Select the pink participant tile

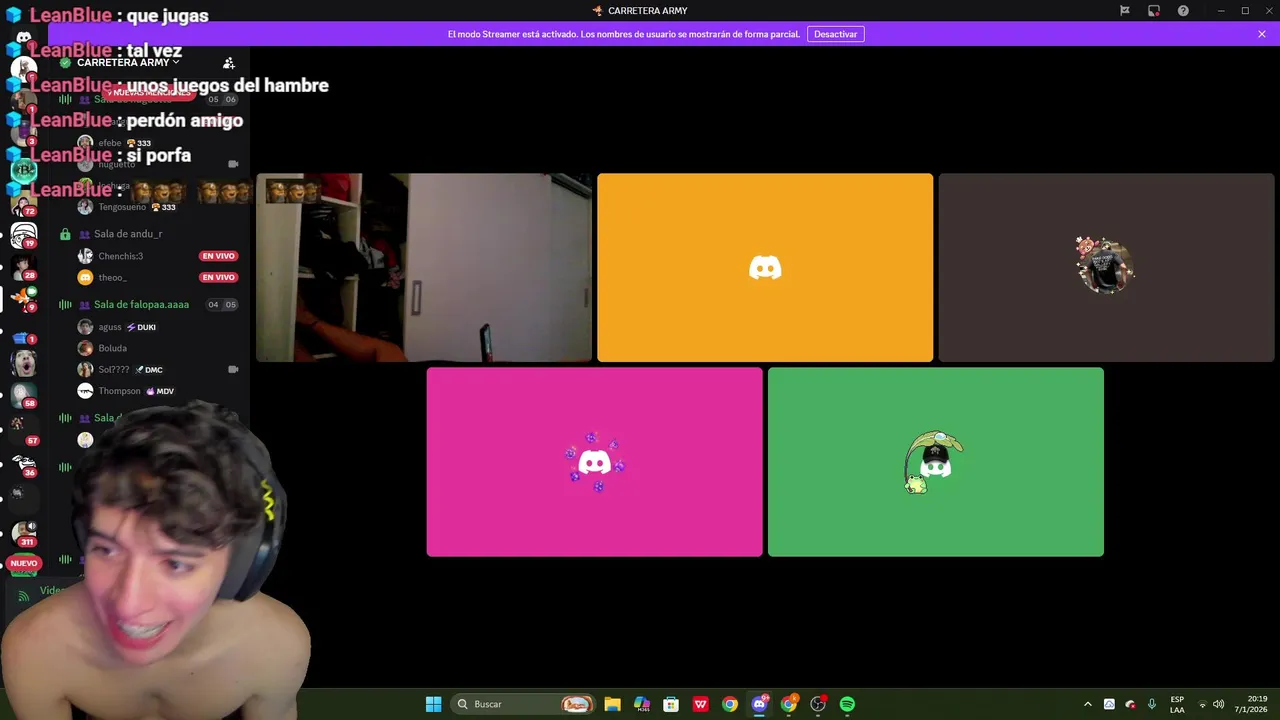pos(594,462)
